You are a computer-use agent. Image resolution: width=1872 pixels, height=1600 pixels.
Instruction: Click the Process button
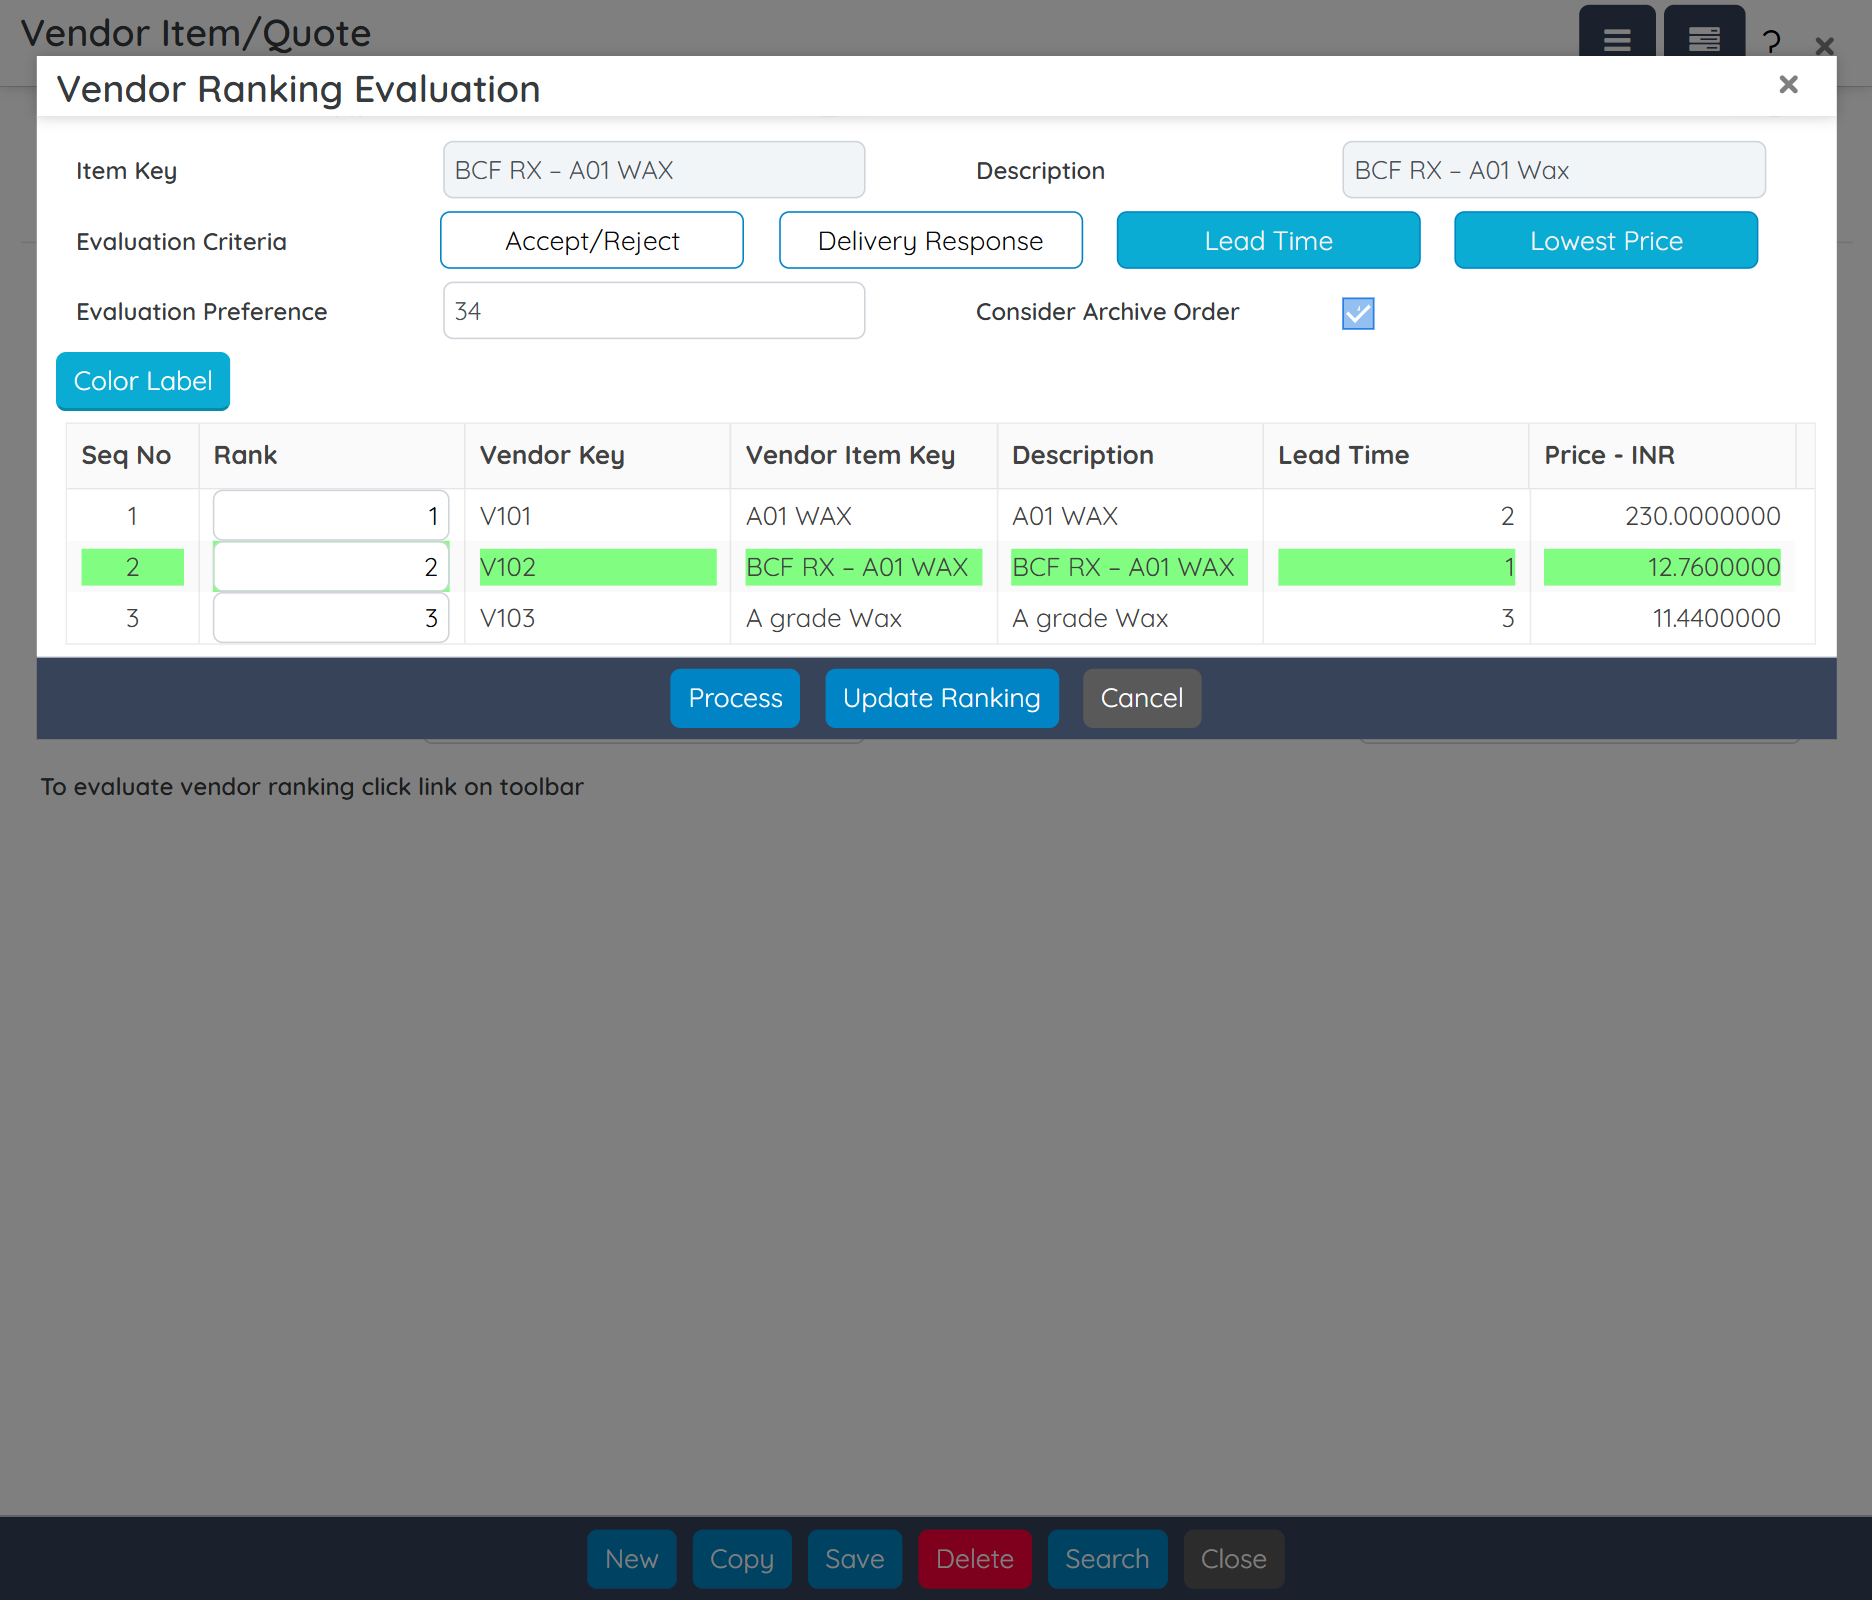tap(735, 698)
